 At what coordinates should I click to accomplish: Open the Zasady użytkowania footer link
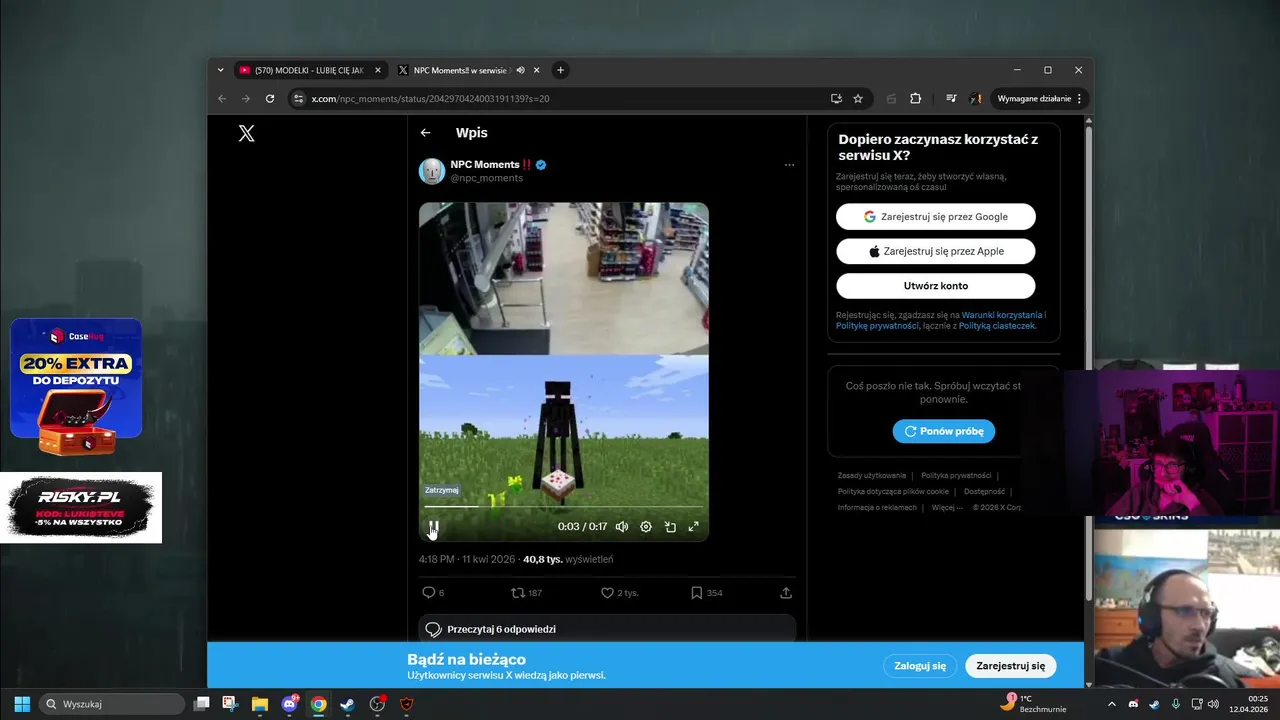point(872,476)
